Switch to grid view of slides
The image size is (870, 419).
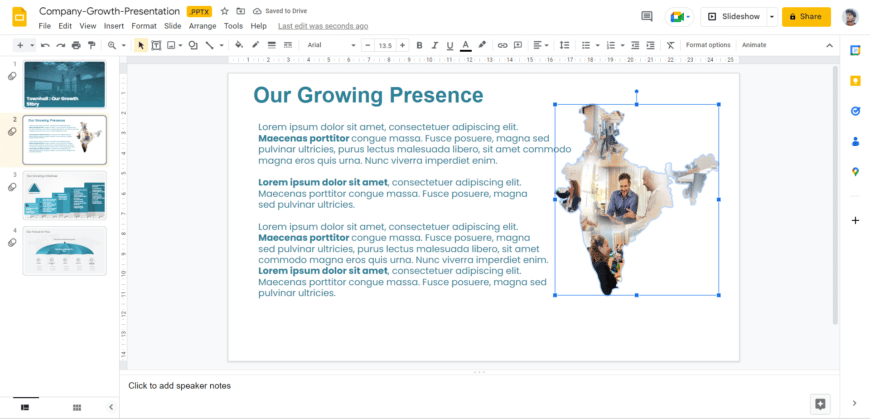point(77,407)
